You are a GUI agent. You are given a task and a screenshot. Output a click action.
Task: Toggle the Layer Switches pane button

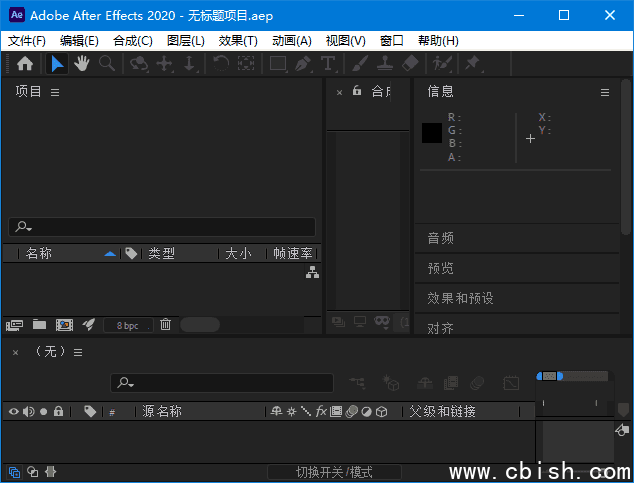coord(14,472)
